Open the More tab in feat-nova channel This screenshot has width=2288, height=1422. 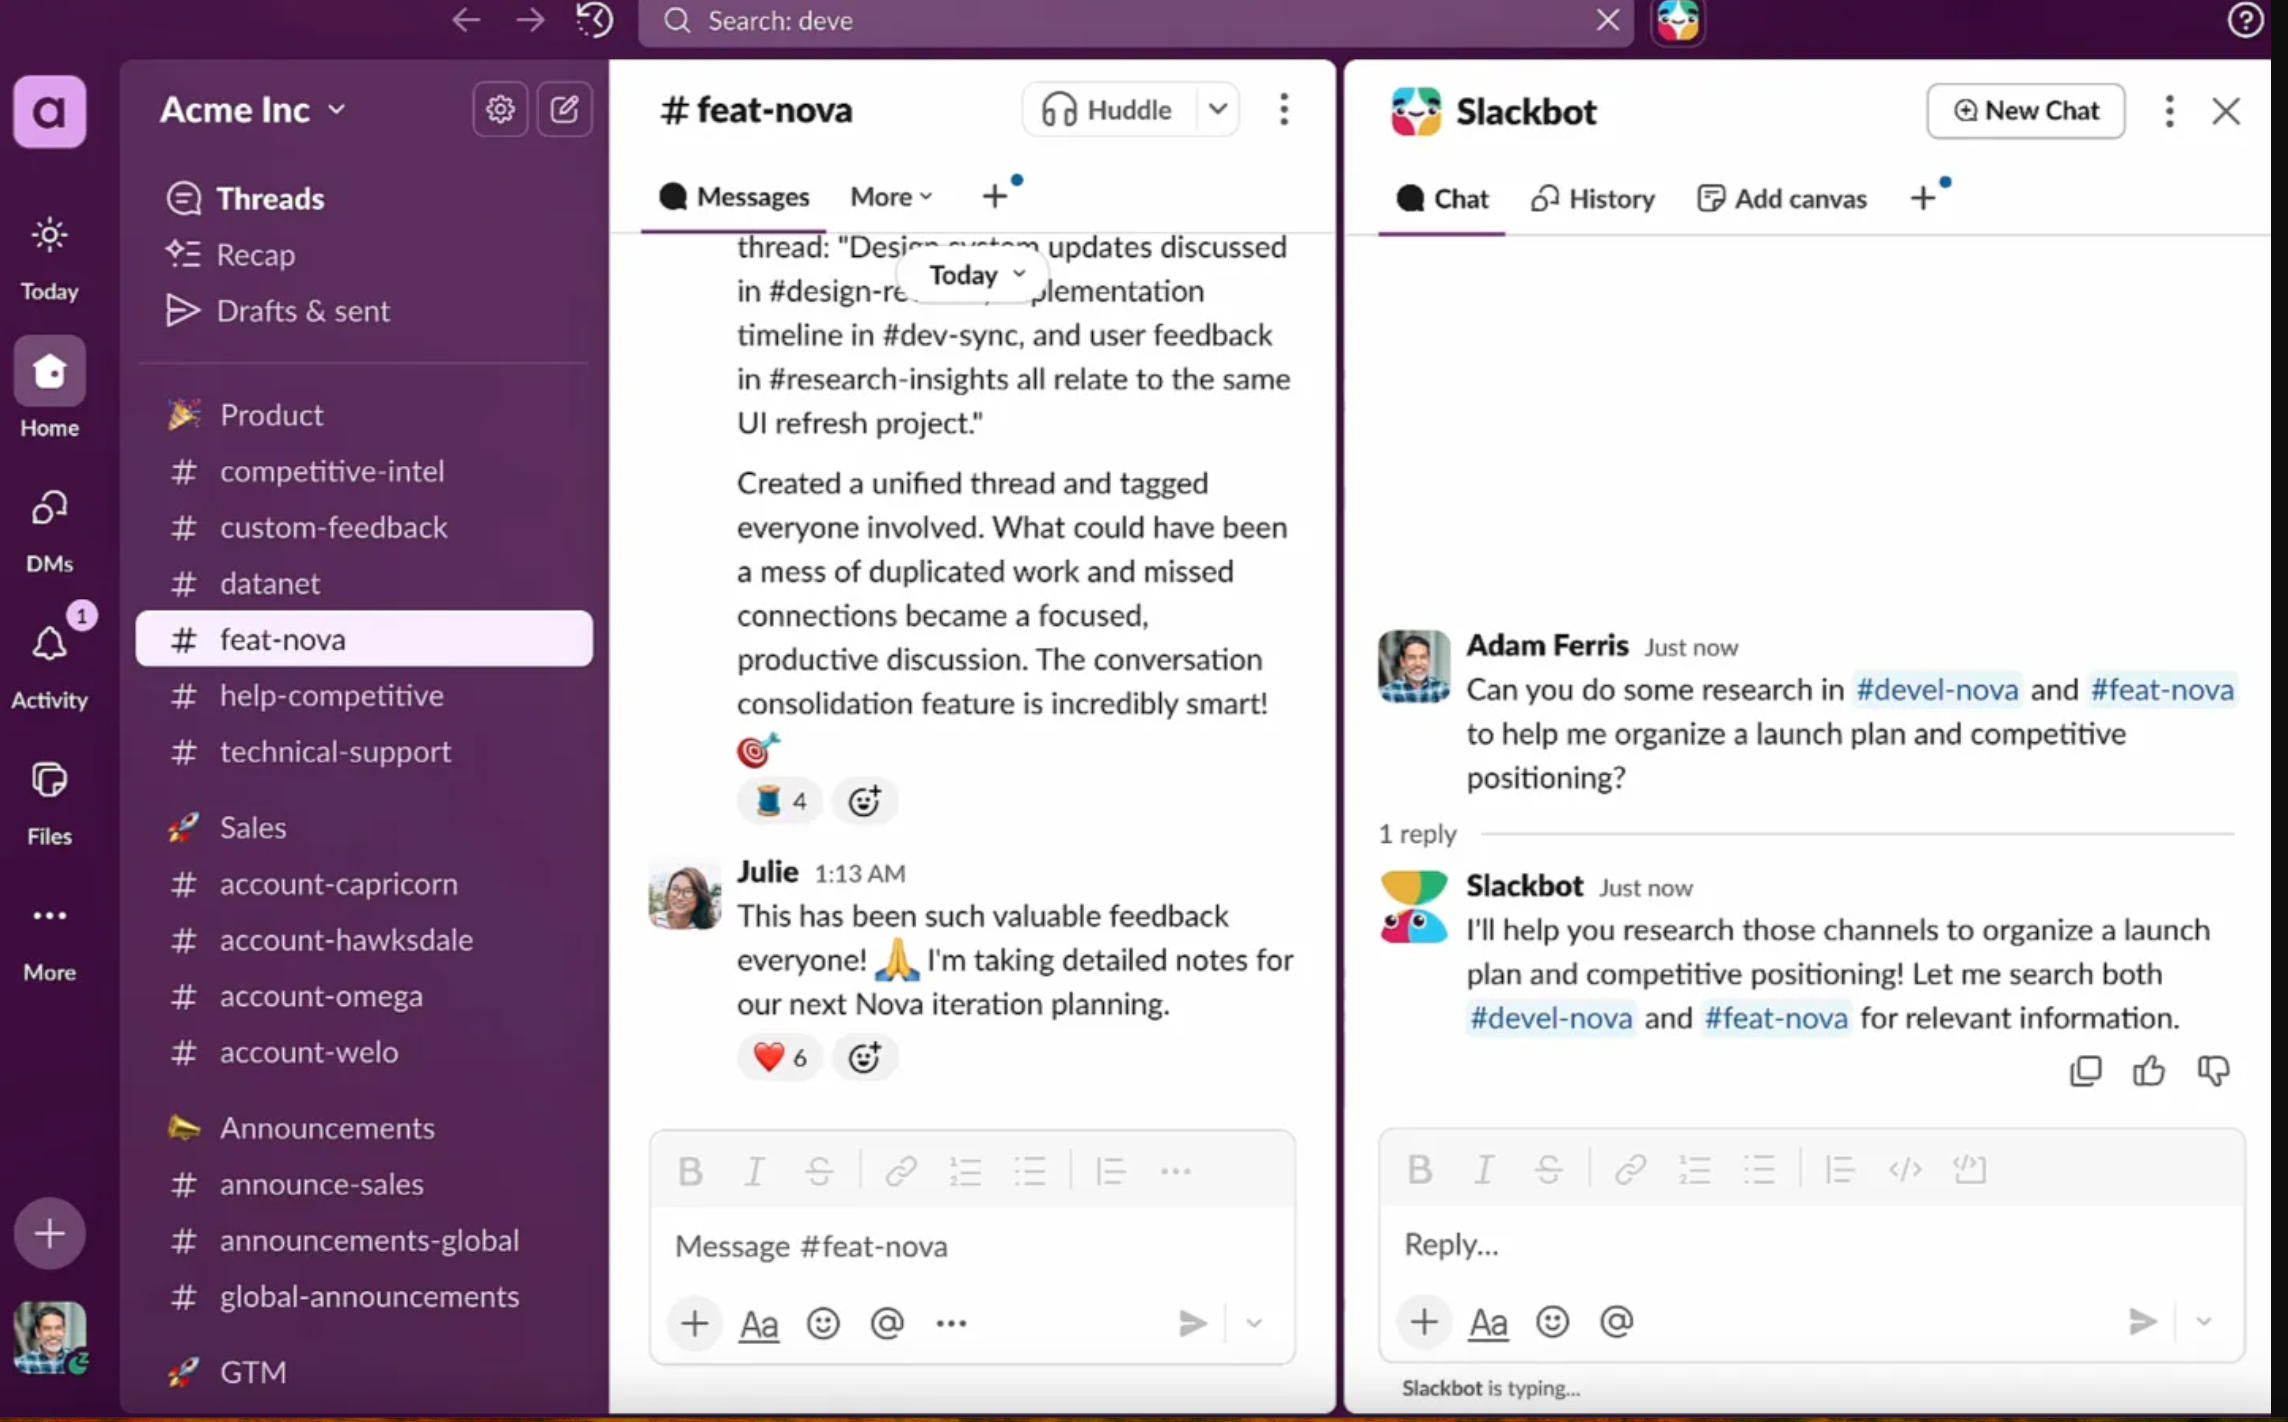889,196
